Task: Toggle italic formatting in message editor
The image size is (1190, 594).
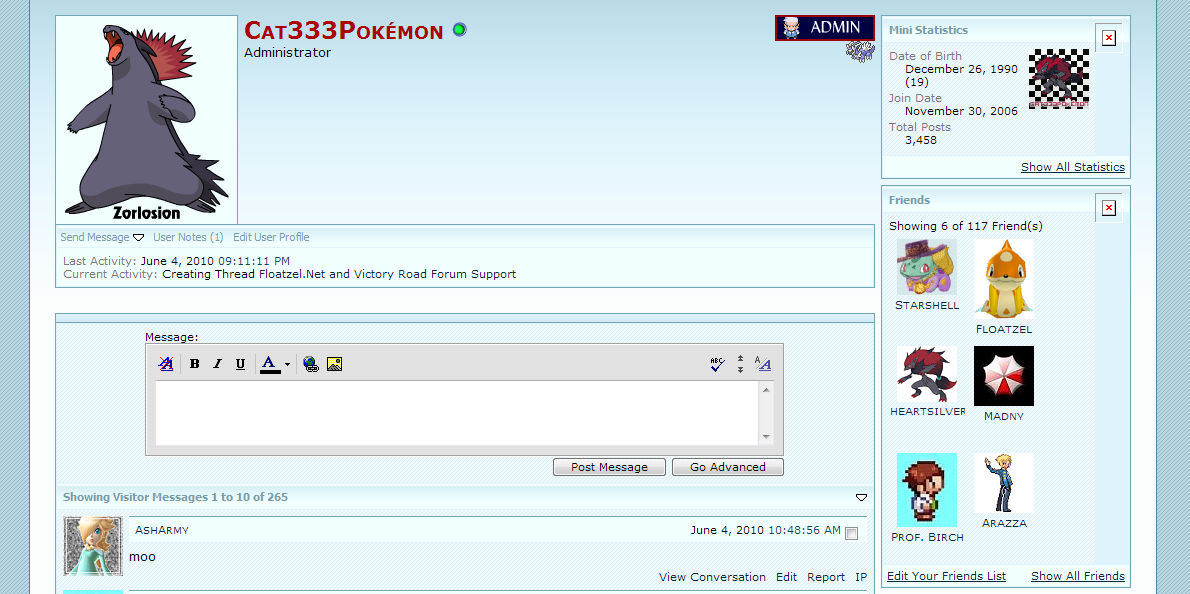Action: (x=217, y=364)
